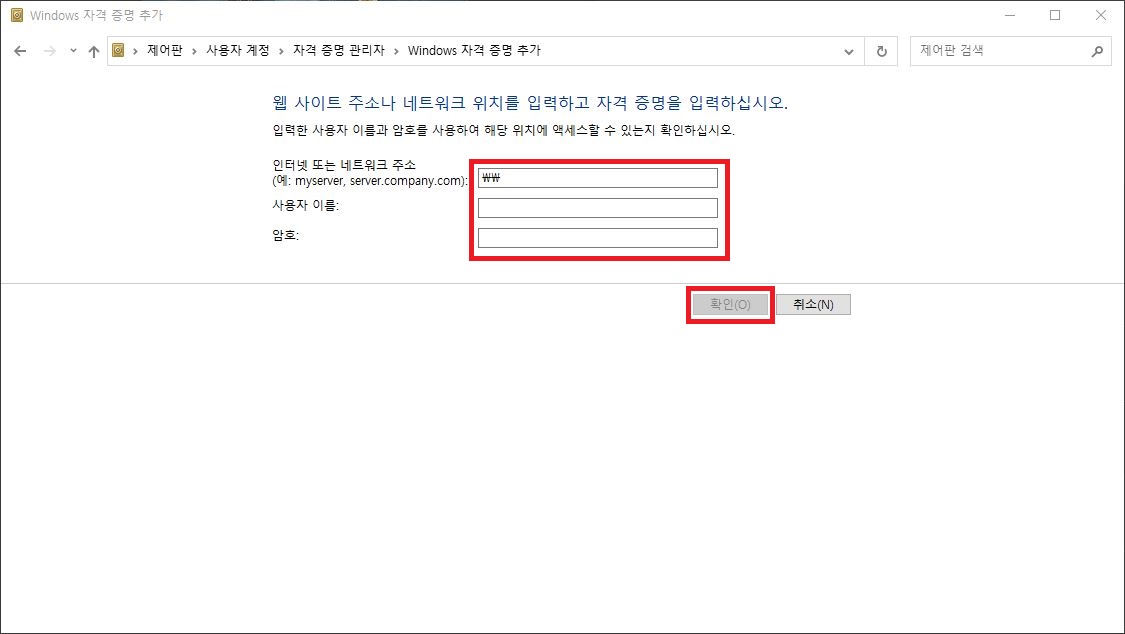Click the Forward navigation arrow
The image size is (1125, 634).
tap(50, 51)
